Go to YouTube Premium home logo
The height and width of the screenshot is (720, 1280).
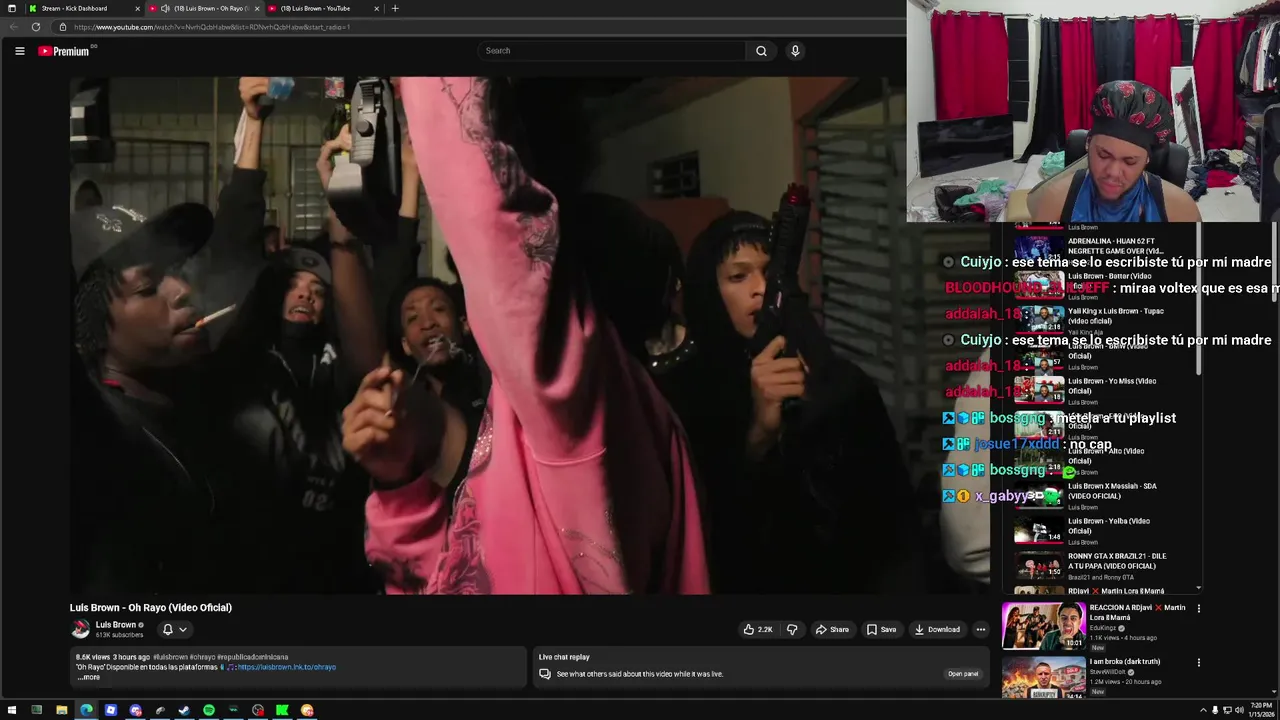(64, 51)
